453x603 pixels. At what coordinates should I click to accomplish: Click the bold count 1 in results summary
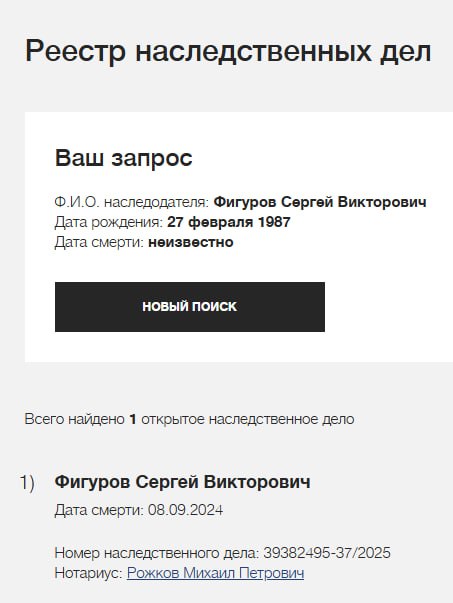pyautogui.click(x=133, y=419)
